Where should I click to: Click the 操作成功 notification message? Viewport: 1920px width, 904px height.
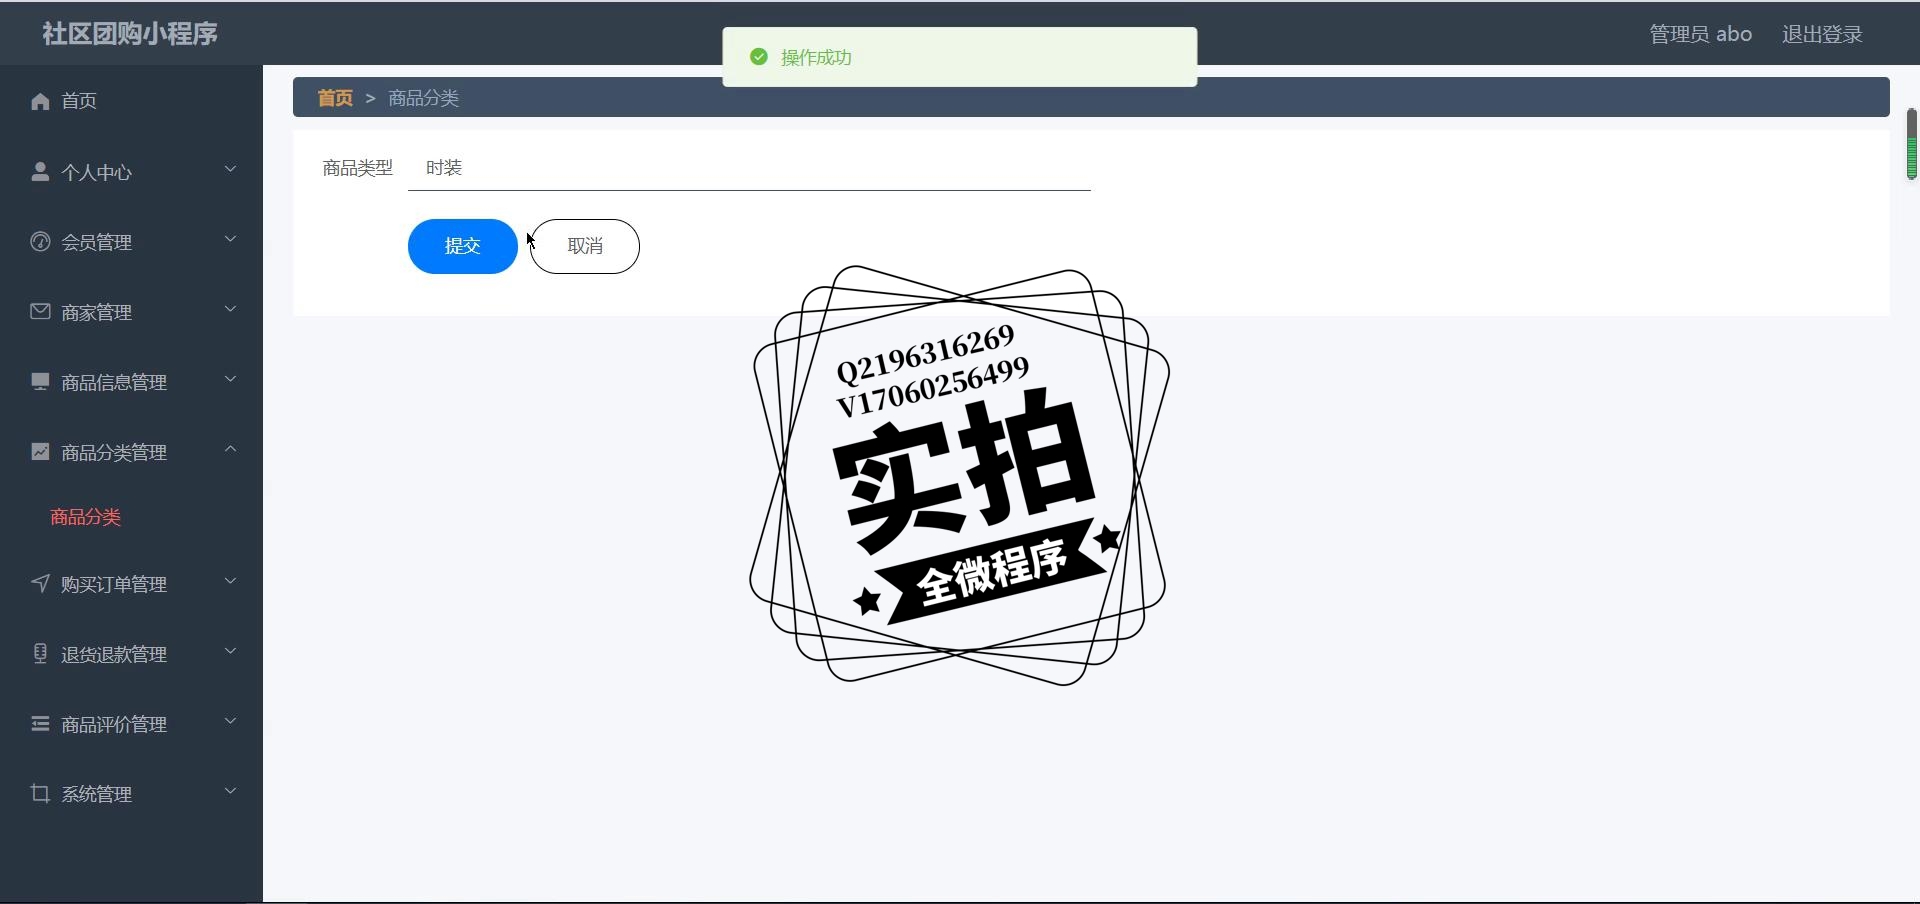pyautogui.click(x=816, y=58)
